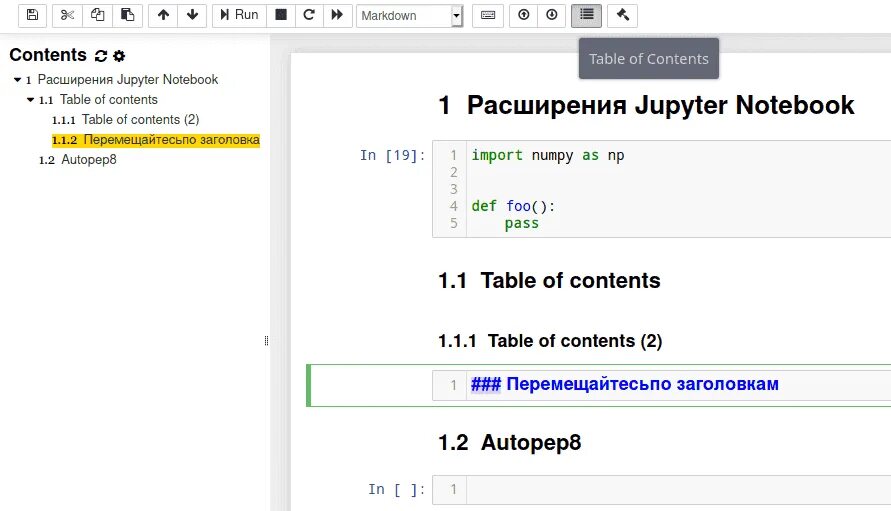Viewport: 891px width, 511px height.
Task: Cut selected cells with the scissors icon
Action: point(67,15)
